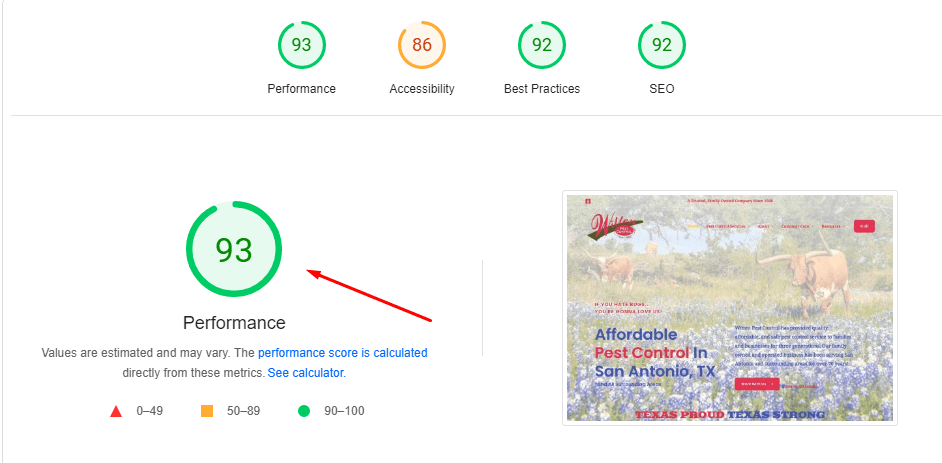Open the 'performance score is calculated' link
This screenshot has height=463, width=942.
pos(342,353)
